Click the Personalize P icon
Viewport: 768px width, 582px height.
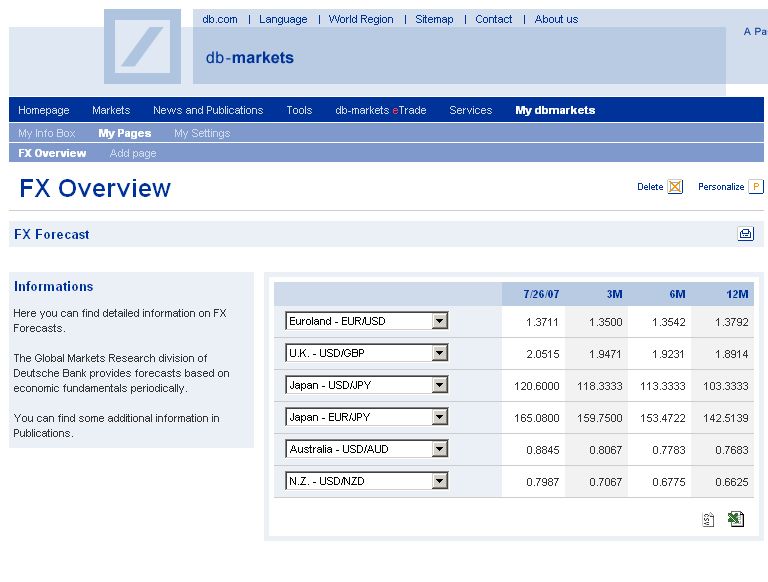756,187
